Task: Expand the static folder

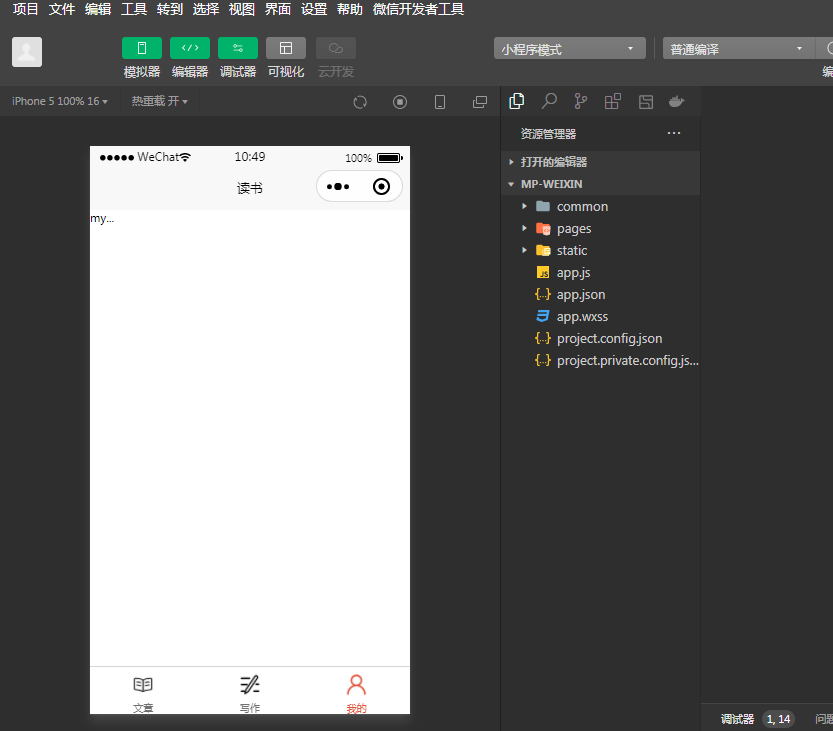Action: pyautogui.click(x=600, y=250)
